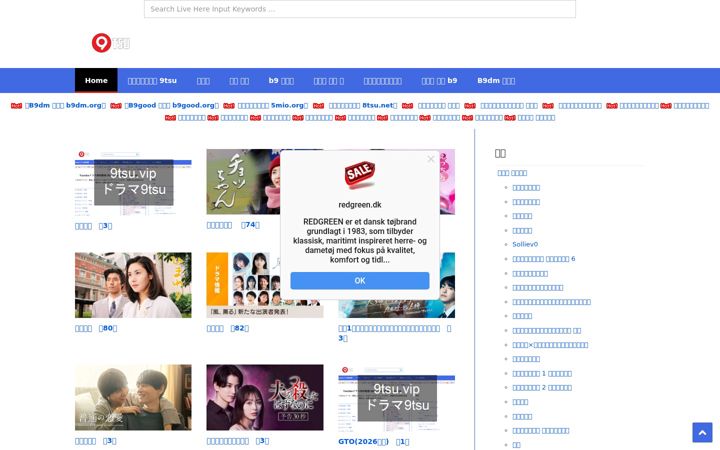Follow the b9dm.org hot link

click(65, 105)
